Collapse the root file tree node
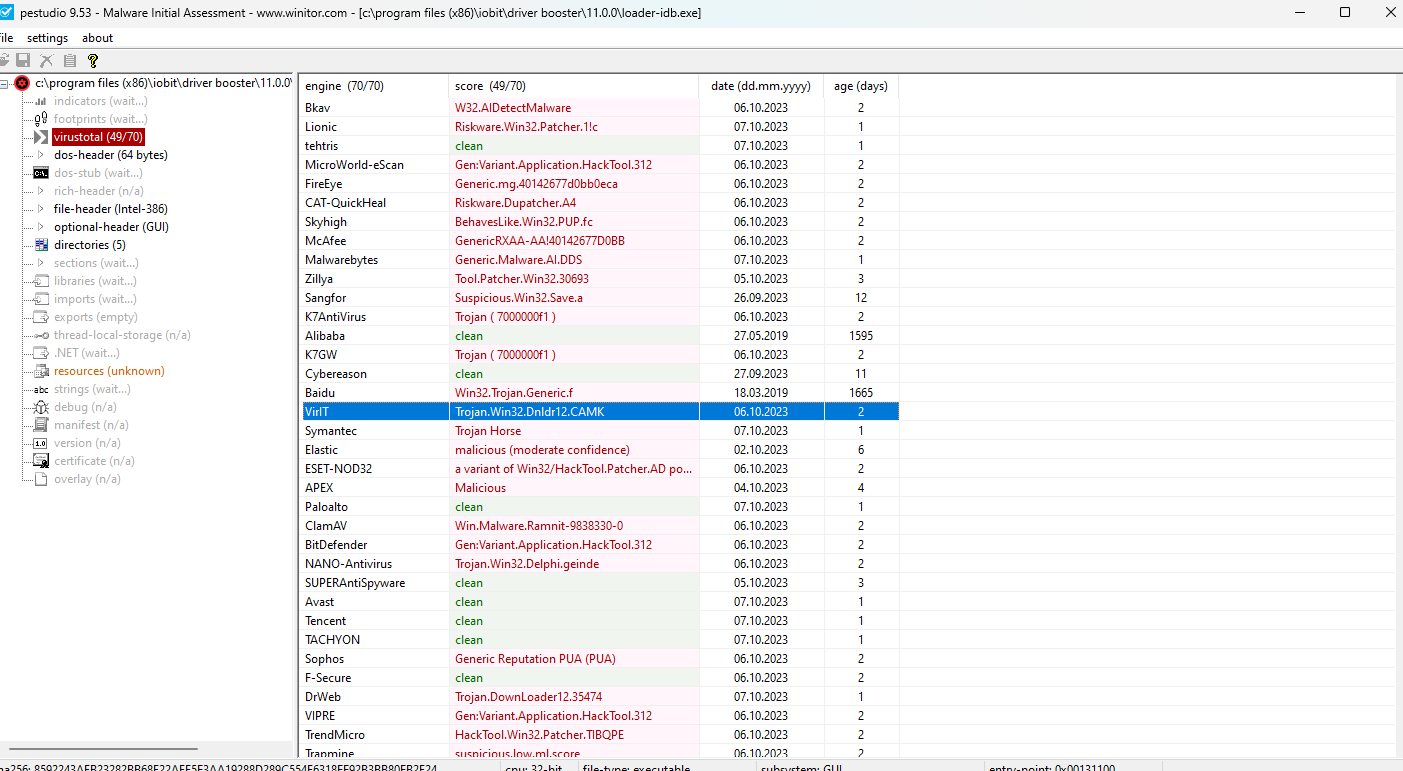This screenshot has width=1403, height=771. click(x=5, y=83)
